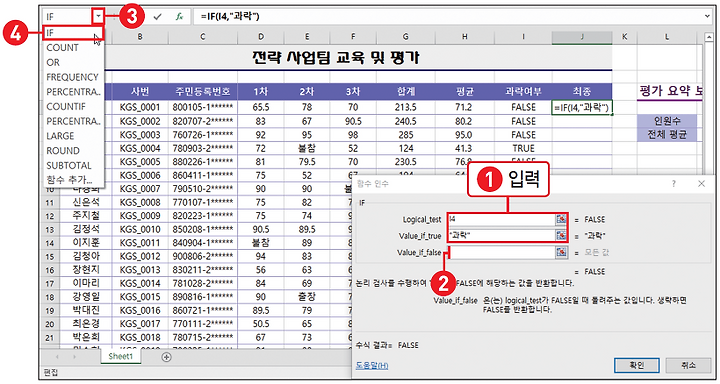
Task: Select row 15 header
Action: click(50, 257)
